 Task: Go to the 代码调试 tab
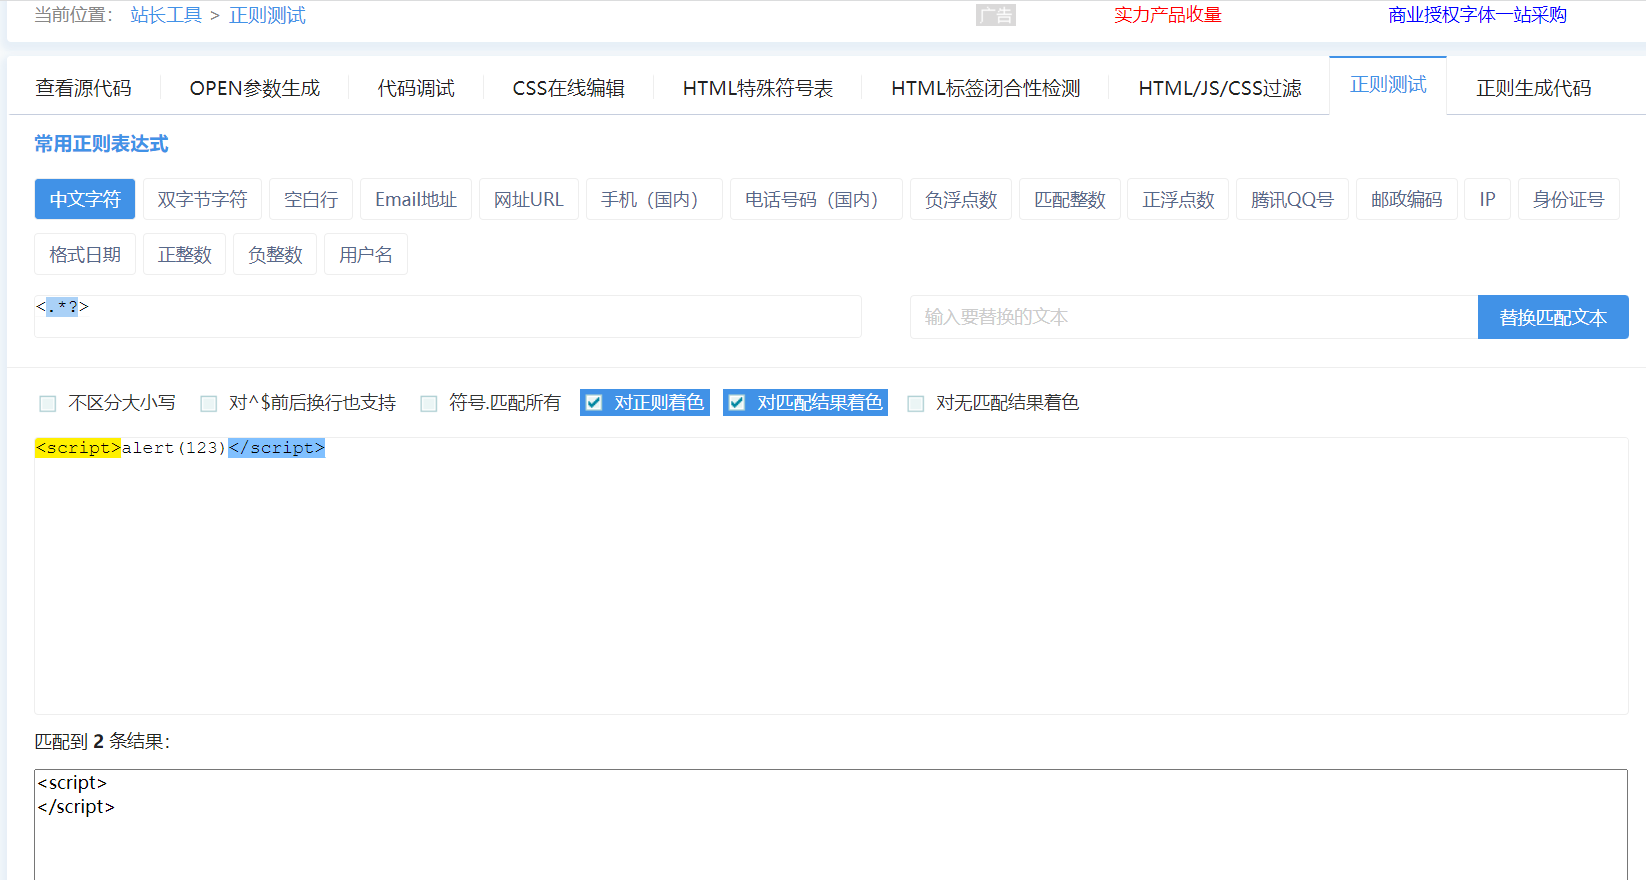pos(416,88)
